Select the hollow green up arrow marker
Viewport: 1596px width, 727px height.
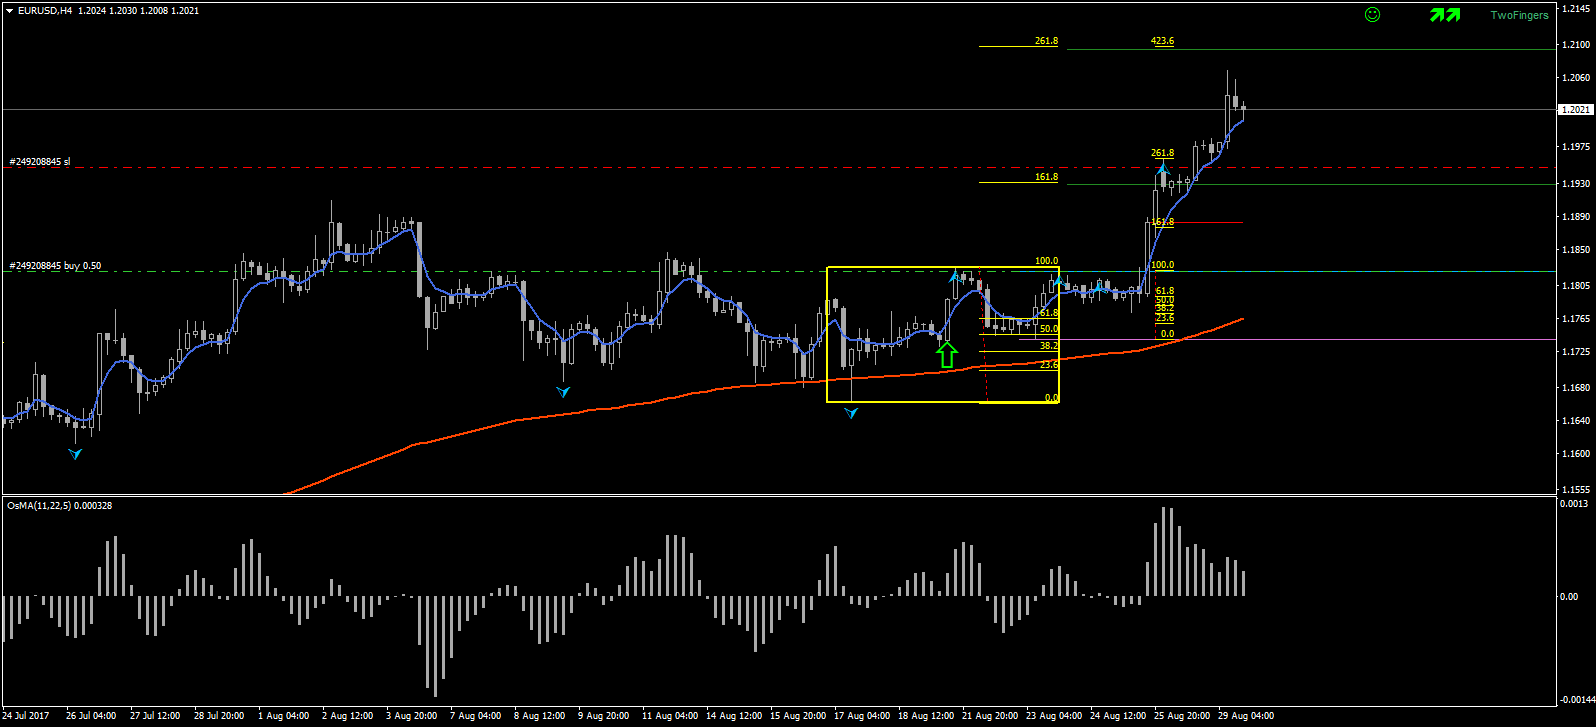click(947, 353)
